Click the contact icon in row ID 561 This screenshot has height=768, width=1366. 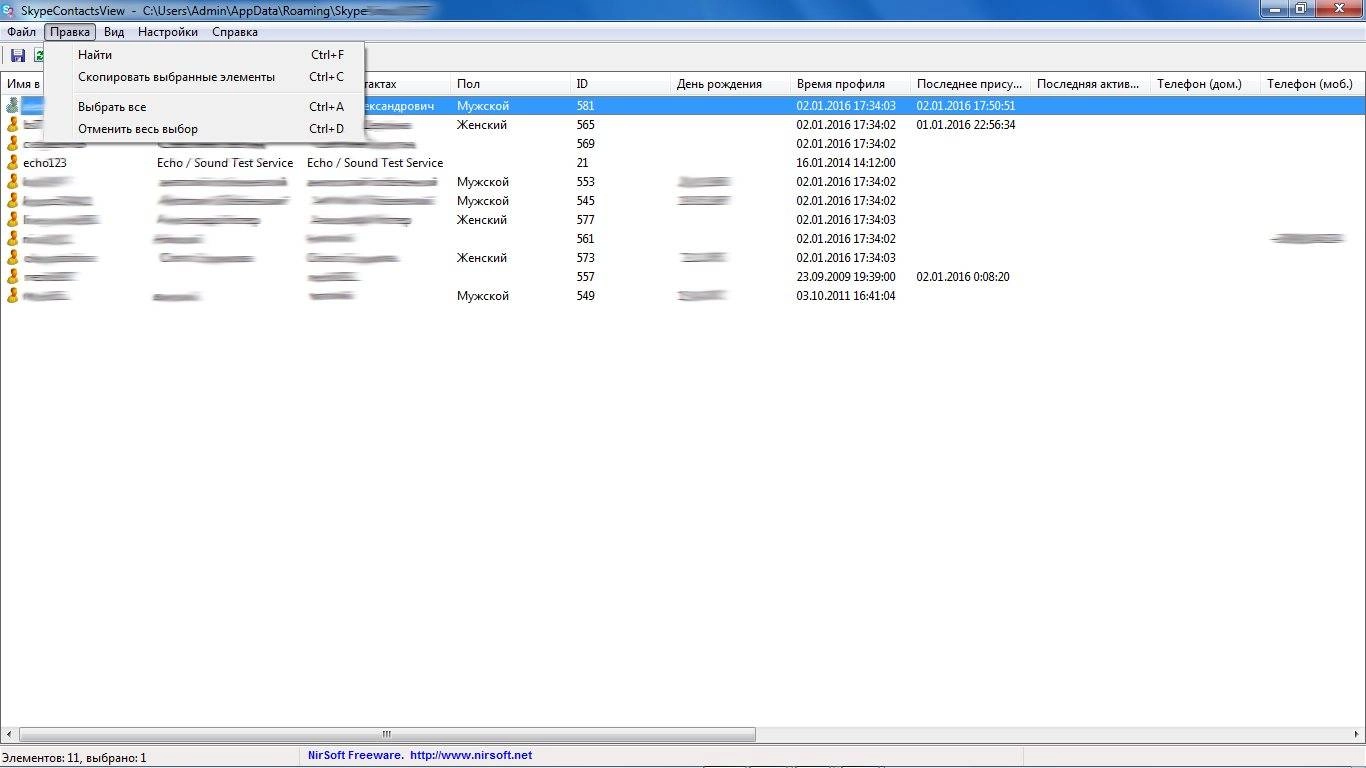point(13,238)
